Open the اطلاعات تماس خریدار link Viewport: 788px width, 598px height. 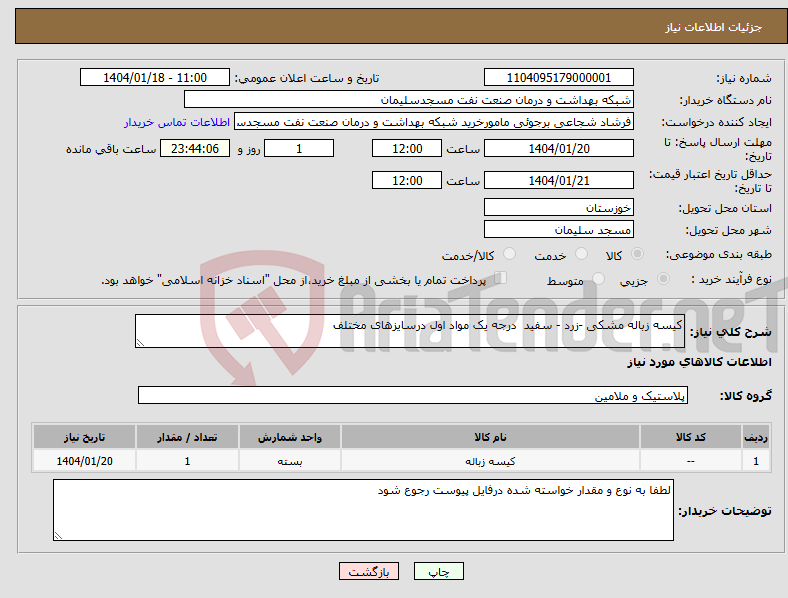tap(177, 122)
